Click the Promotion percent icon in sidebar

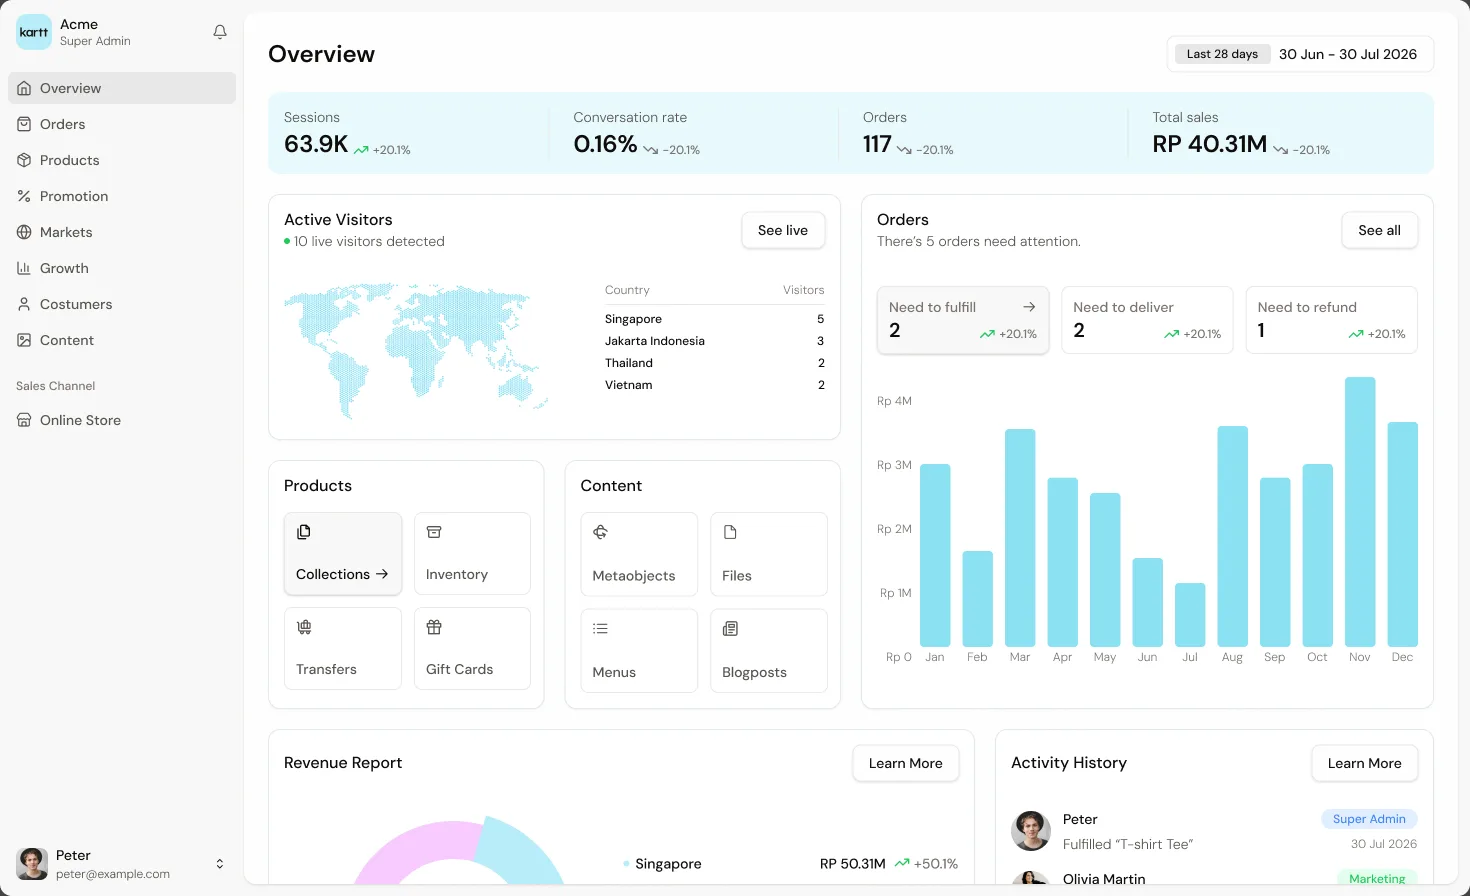tap(24, 196)
